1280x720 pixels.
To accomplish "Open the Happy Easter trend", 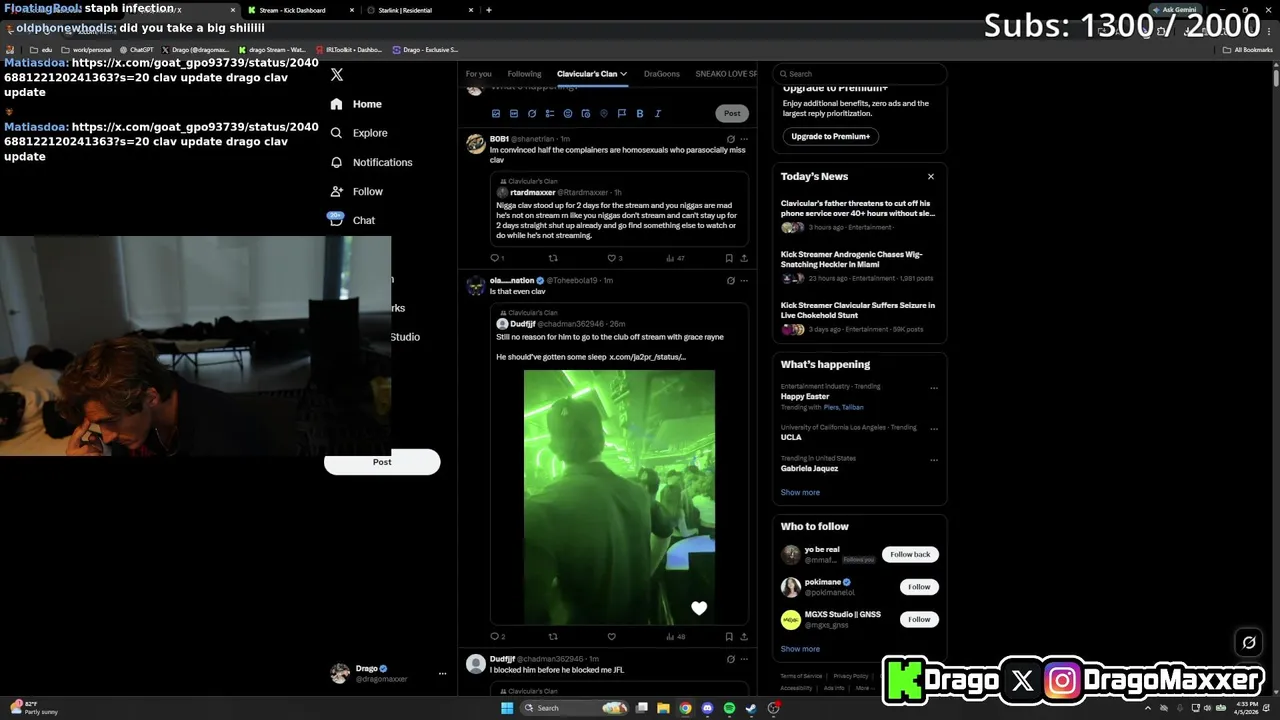I will (x=805, y=396).
